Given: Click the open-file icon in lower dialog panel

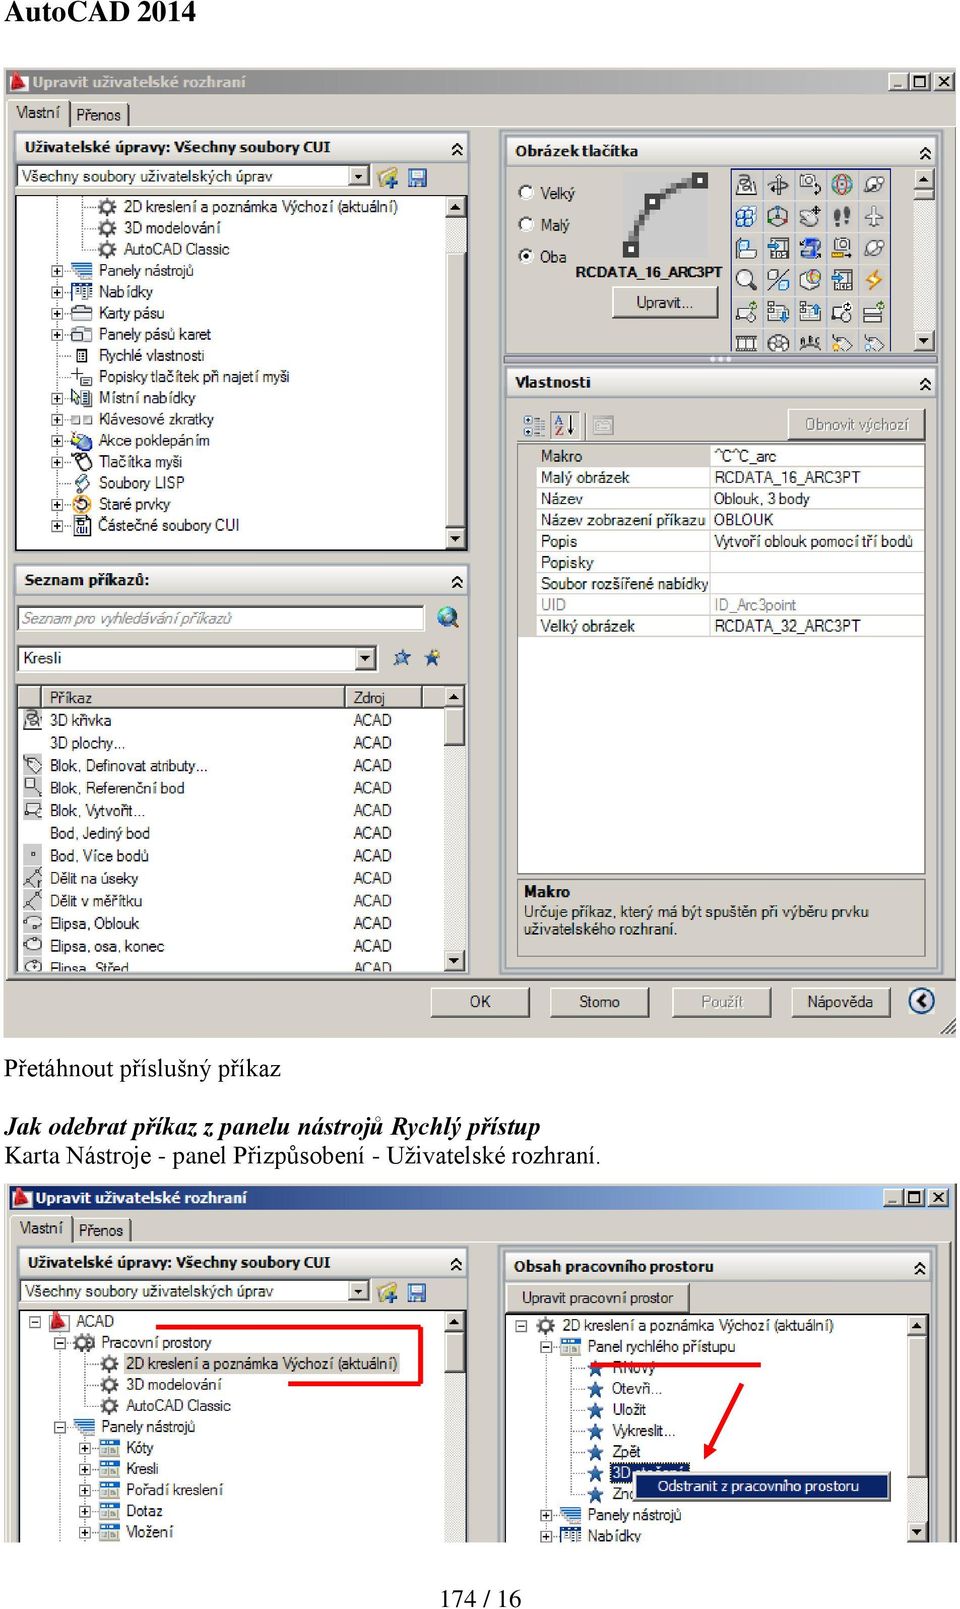Looking at the screenshot, I should (388, 1293).
